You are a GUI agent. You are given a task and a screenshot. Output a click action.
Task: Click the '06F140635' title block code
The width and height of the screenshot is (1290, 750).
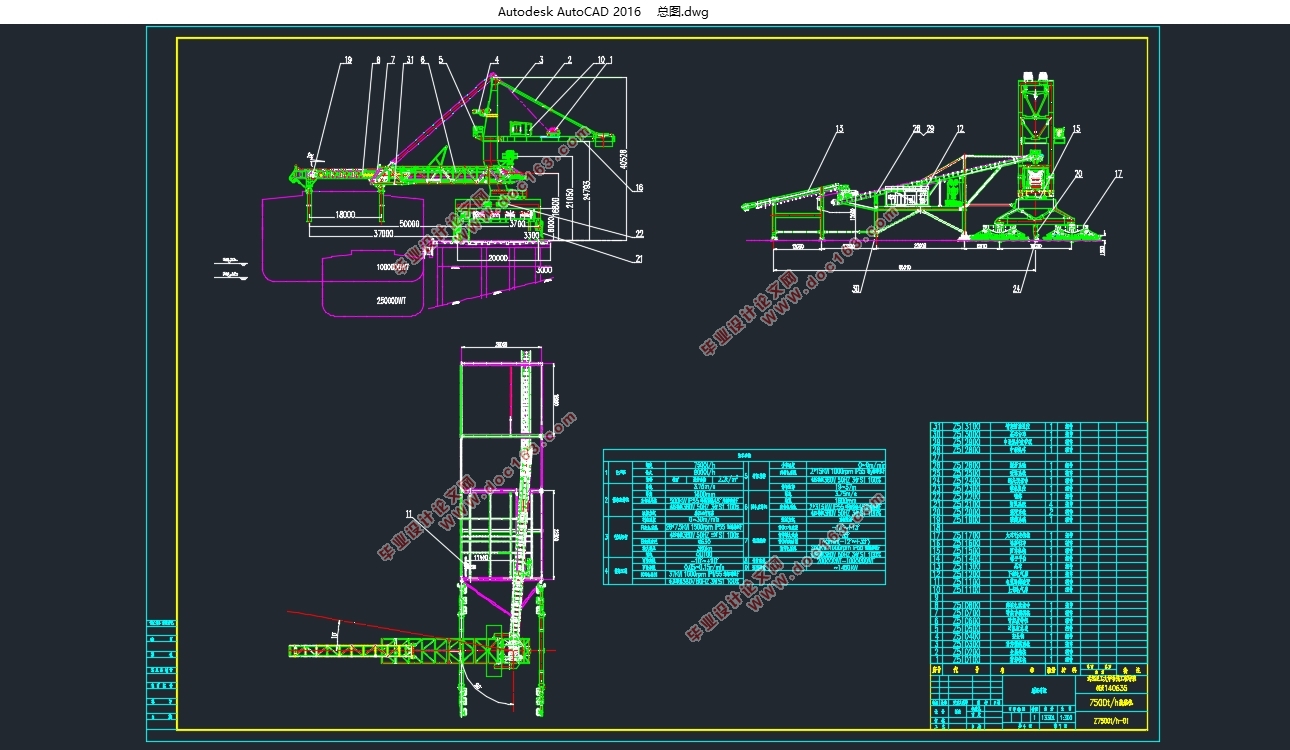click(1112, 687)
